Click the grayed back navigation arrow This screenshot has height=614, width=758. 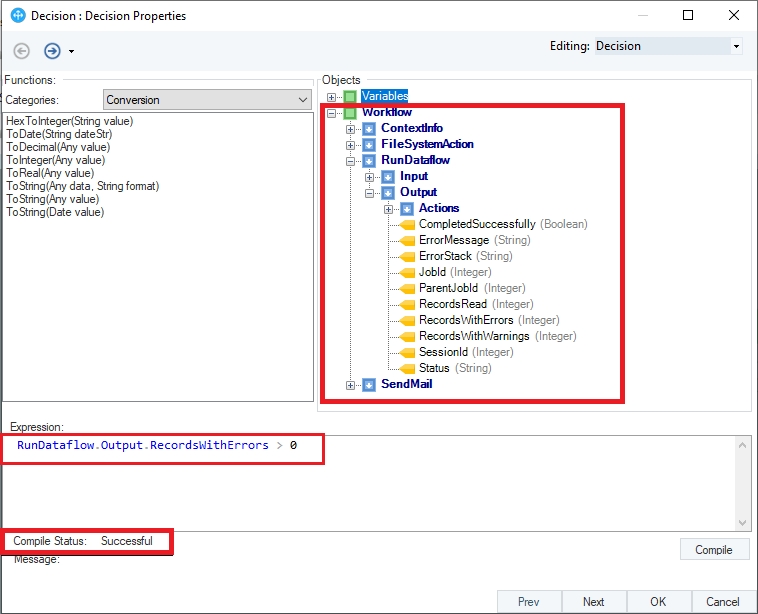22,50
